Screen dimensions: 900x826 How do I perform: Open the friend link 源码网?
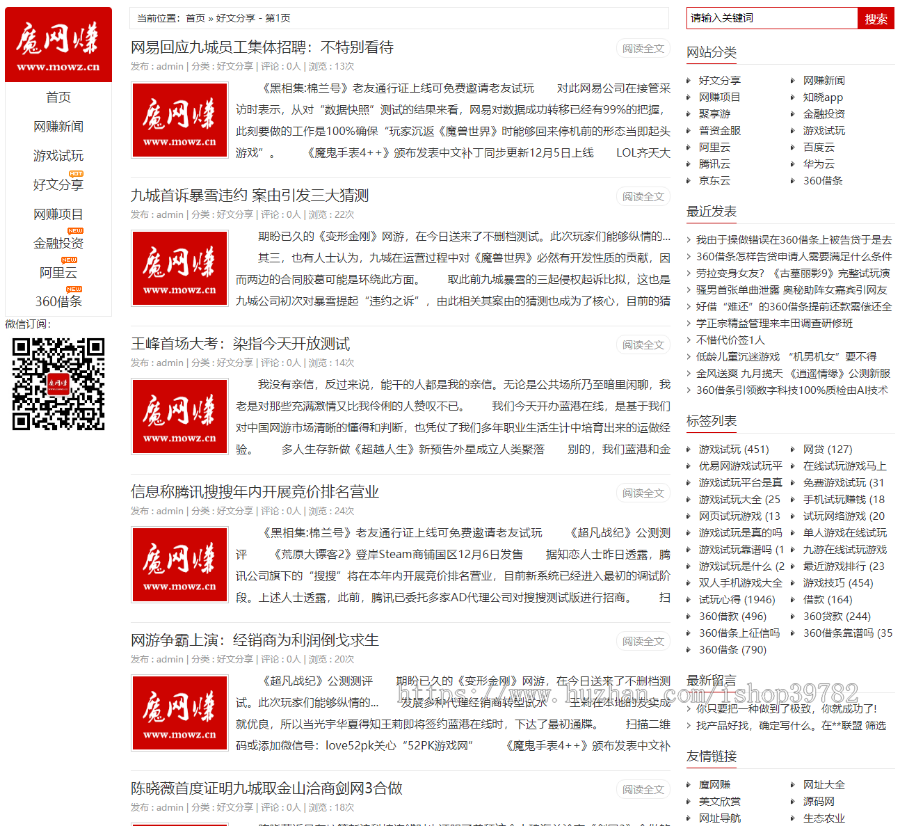818,801
